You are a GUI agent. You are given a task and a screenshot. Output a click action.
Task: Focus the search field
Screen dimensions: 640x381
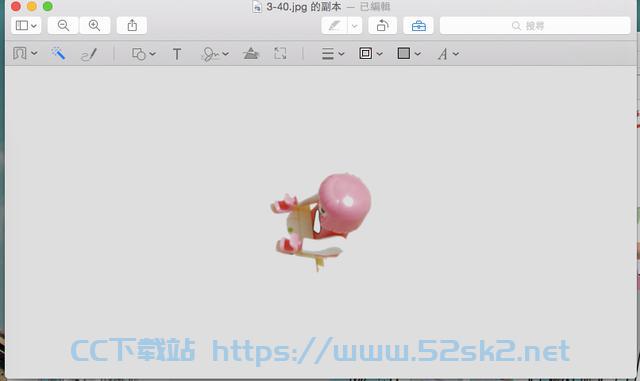(x=535, y=26)
